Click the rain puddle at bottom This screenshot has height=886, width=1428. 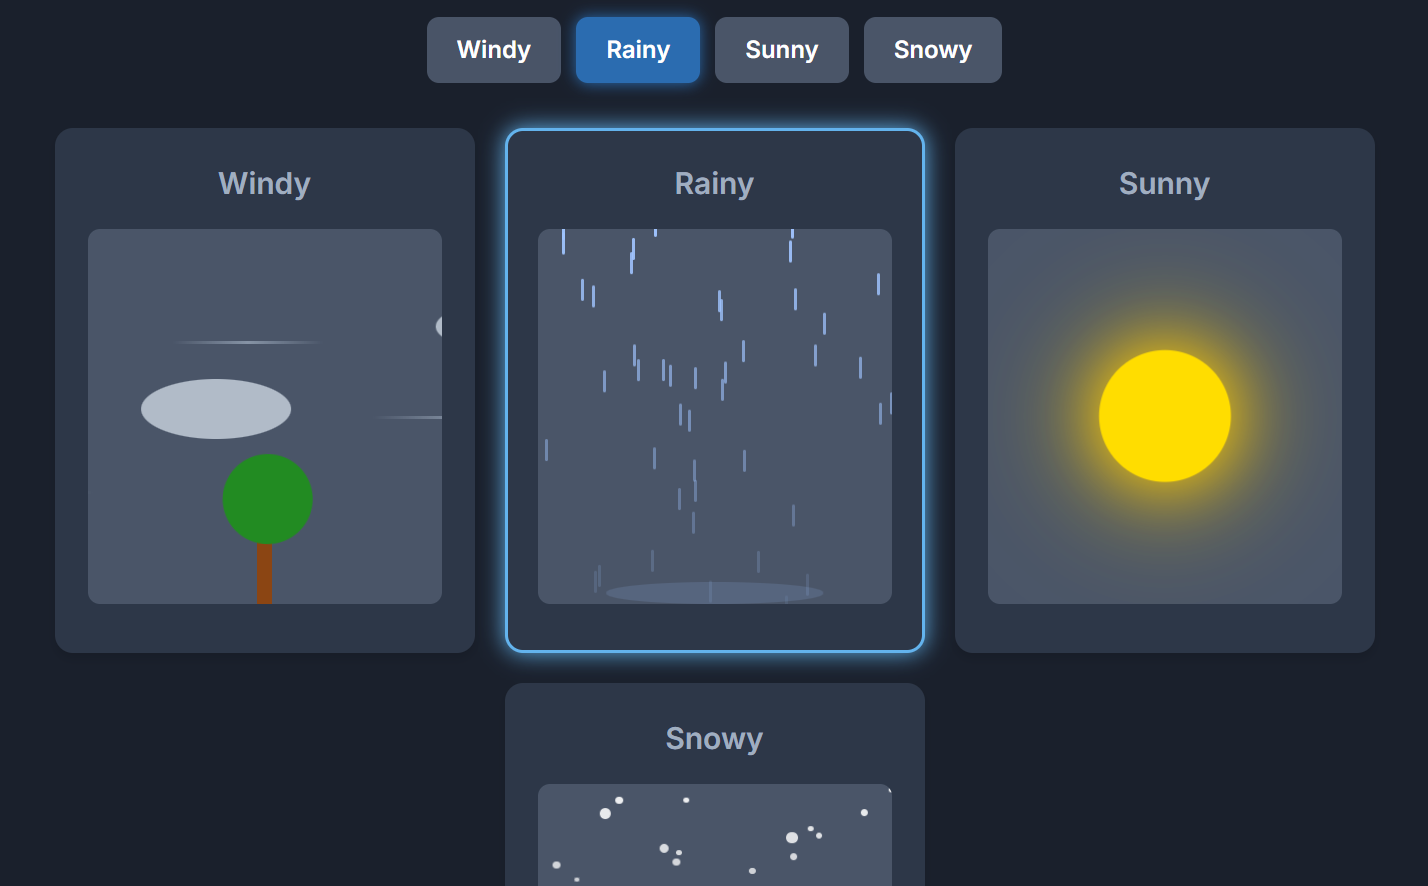tap(715, 593)
